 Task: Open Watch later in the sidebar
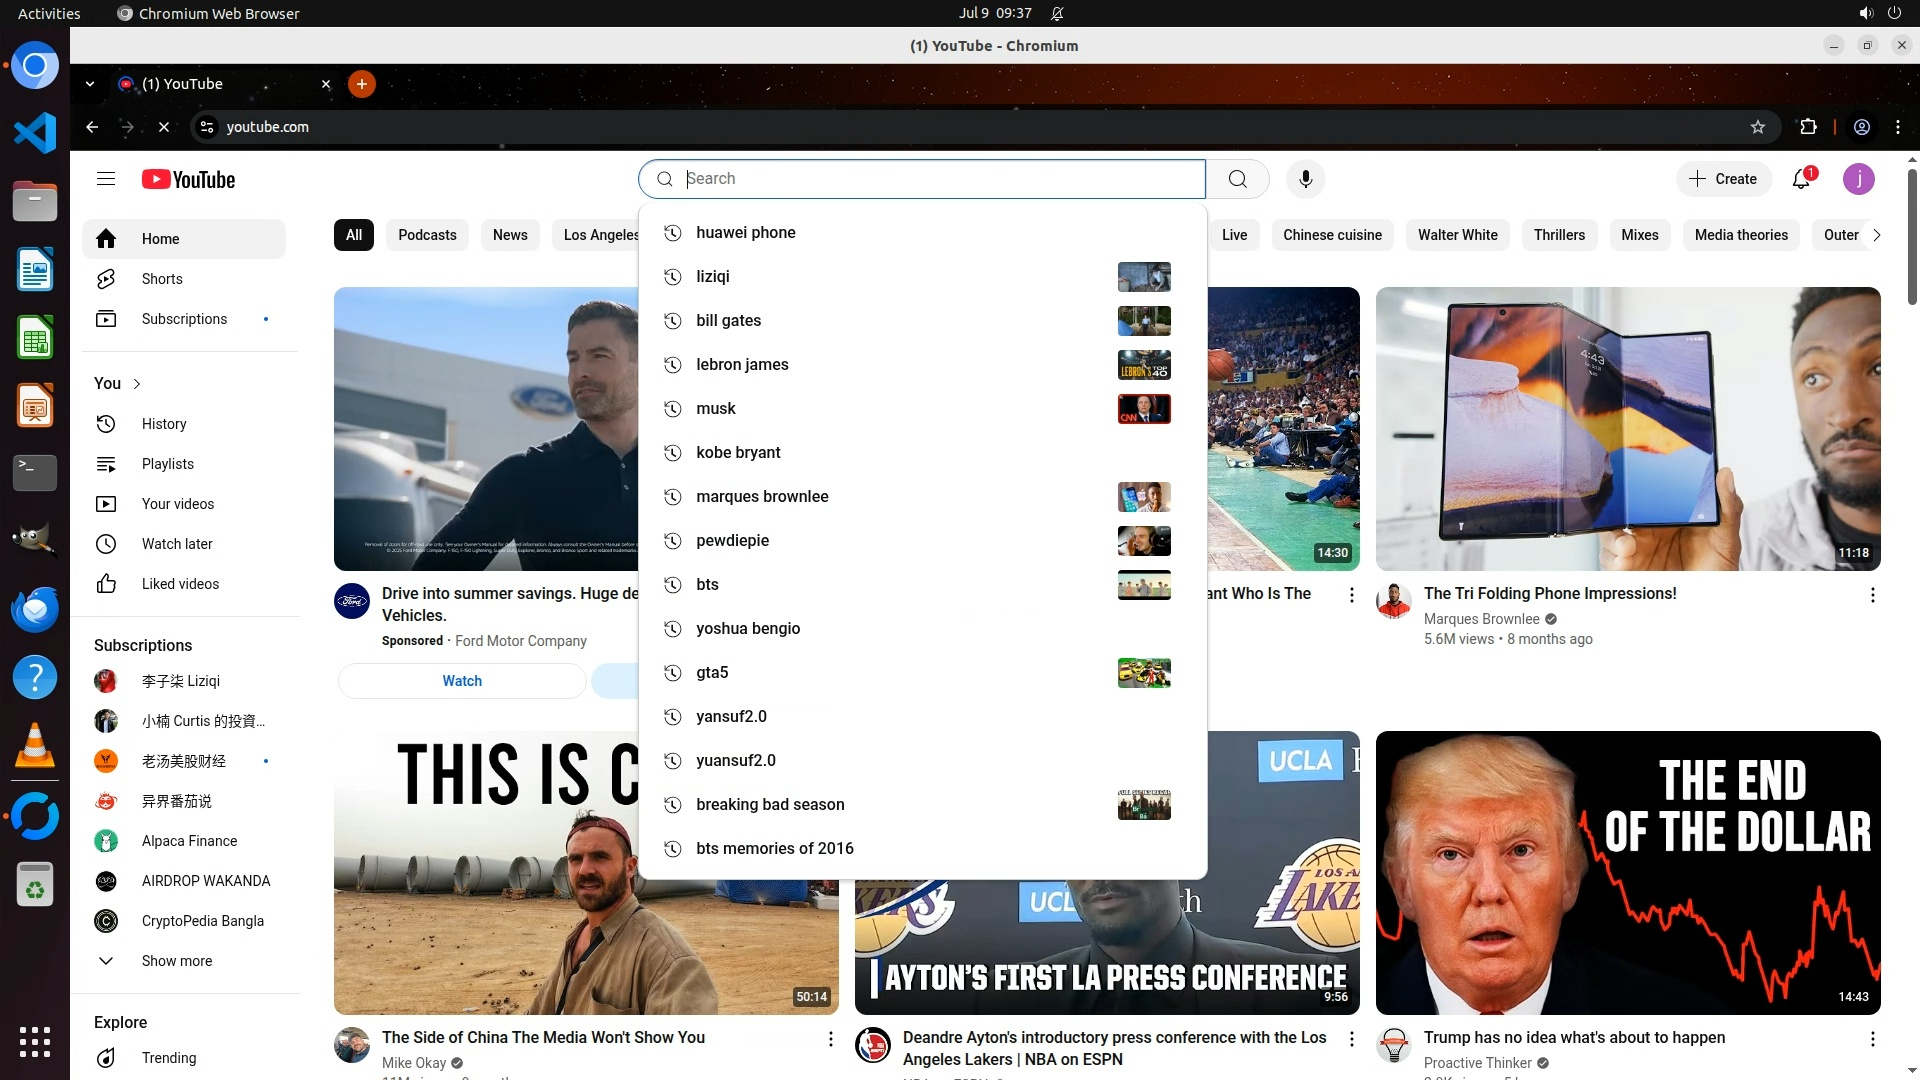pos(177,544)
